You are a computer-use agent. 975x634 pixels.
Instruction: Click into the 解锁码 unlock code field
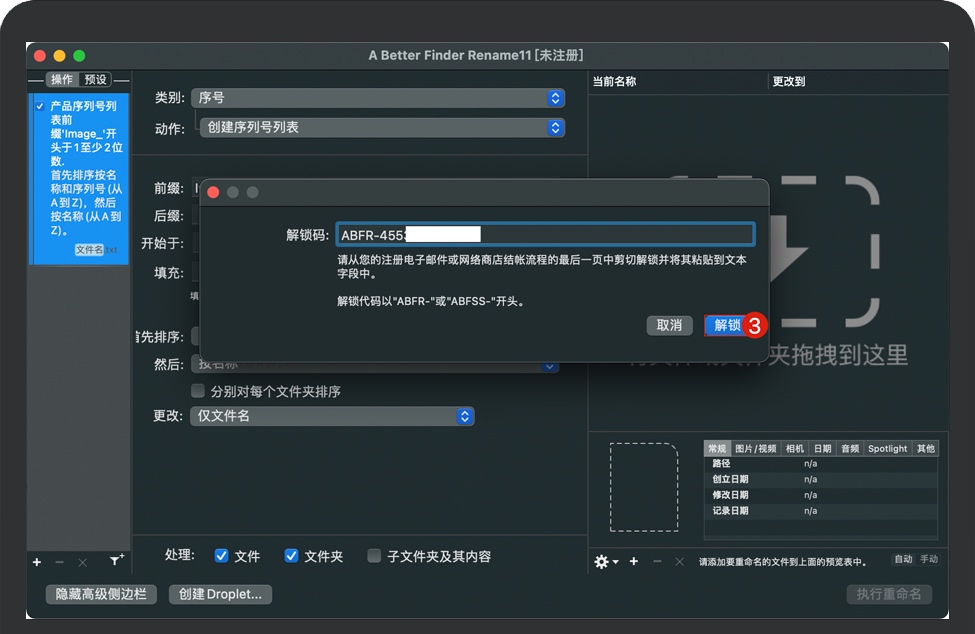tap(545, 234)
